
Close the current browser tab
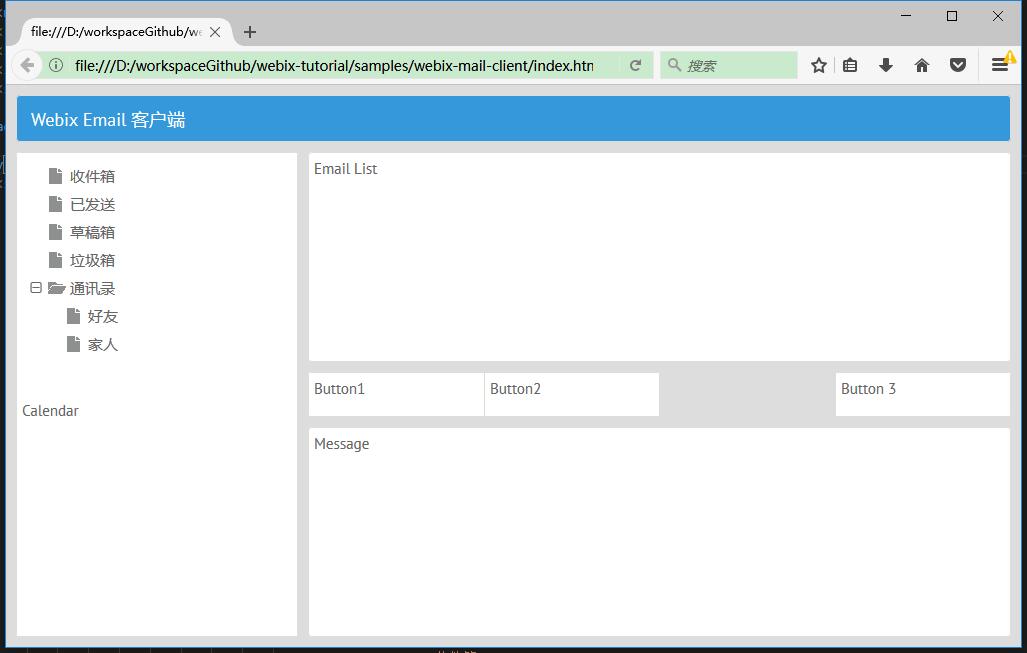[215, 32]
